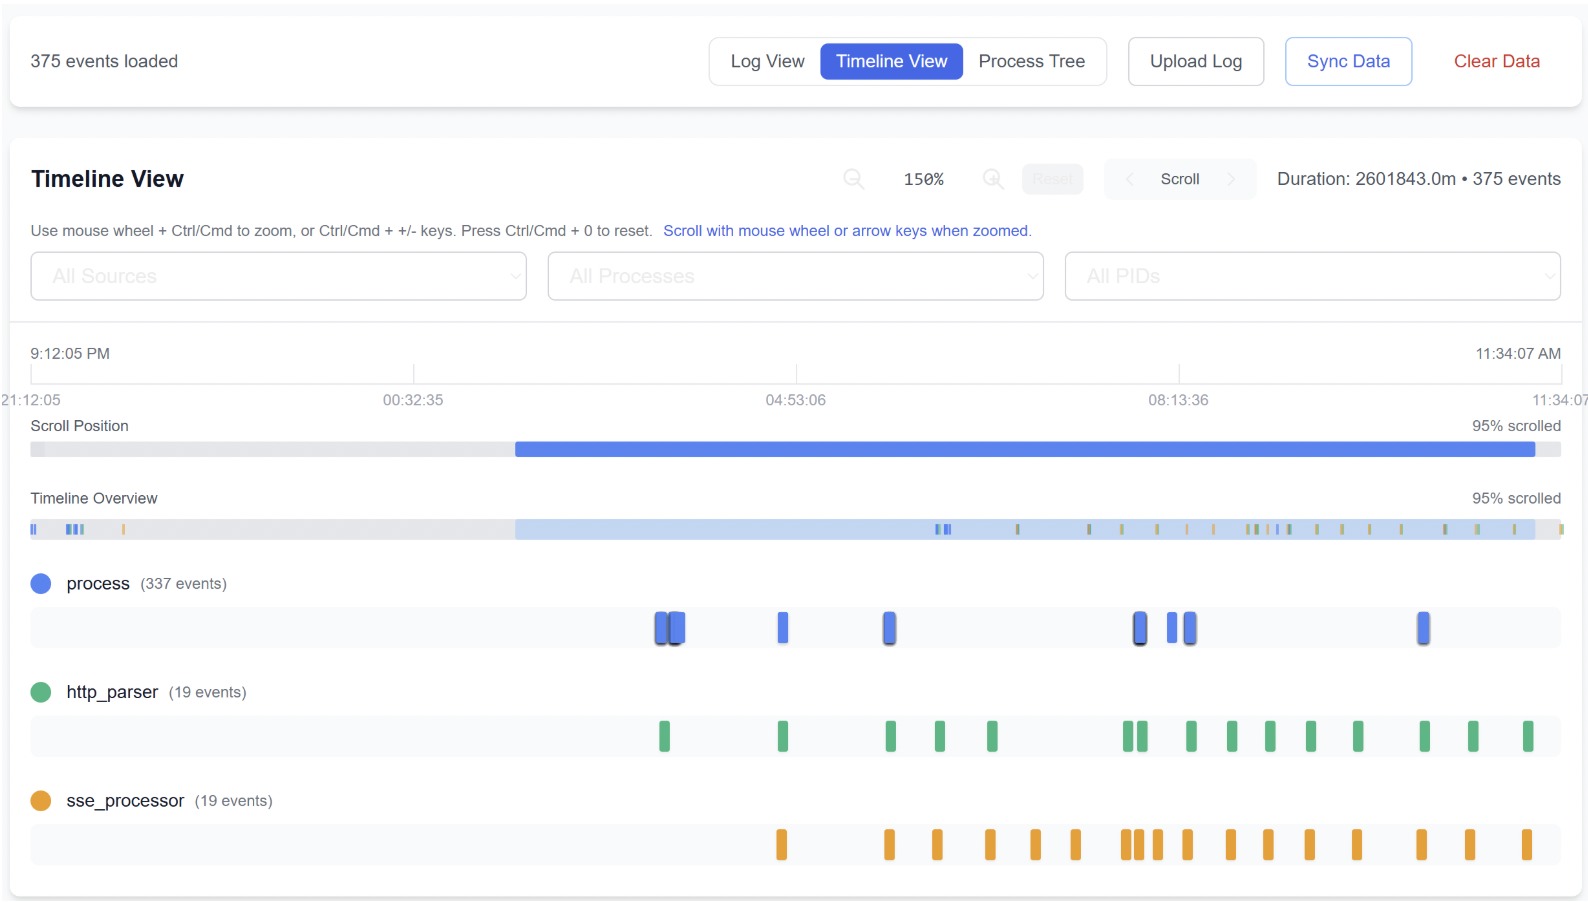Select the last process event marker
Image resolution: width=1588 pixels, height=902 pixels.
pos(1423,628)
